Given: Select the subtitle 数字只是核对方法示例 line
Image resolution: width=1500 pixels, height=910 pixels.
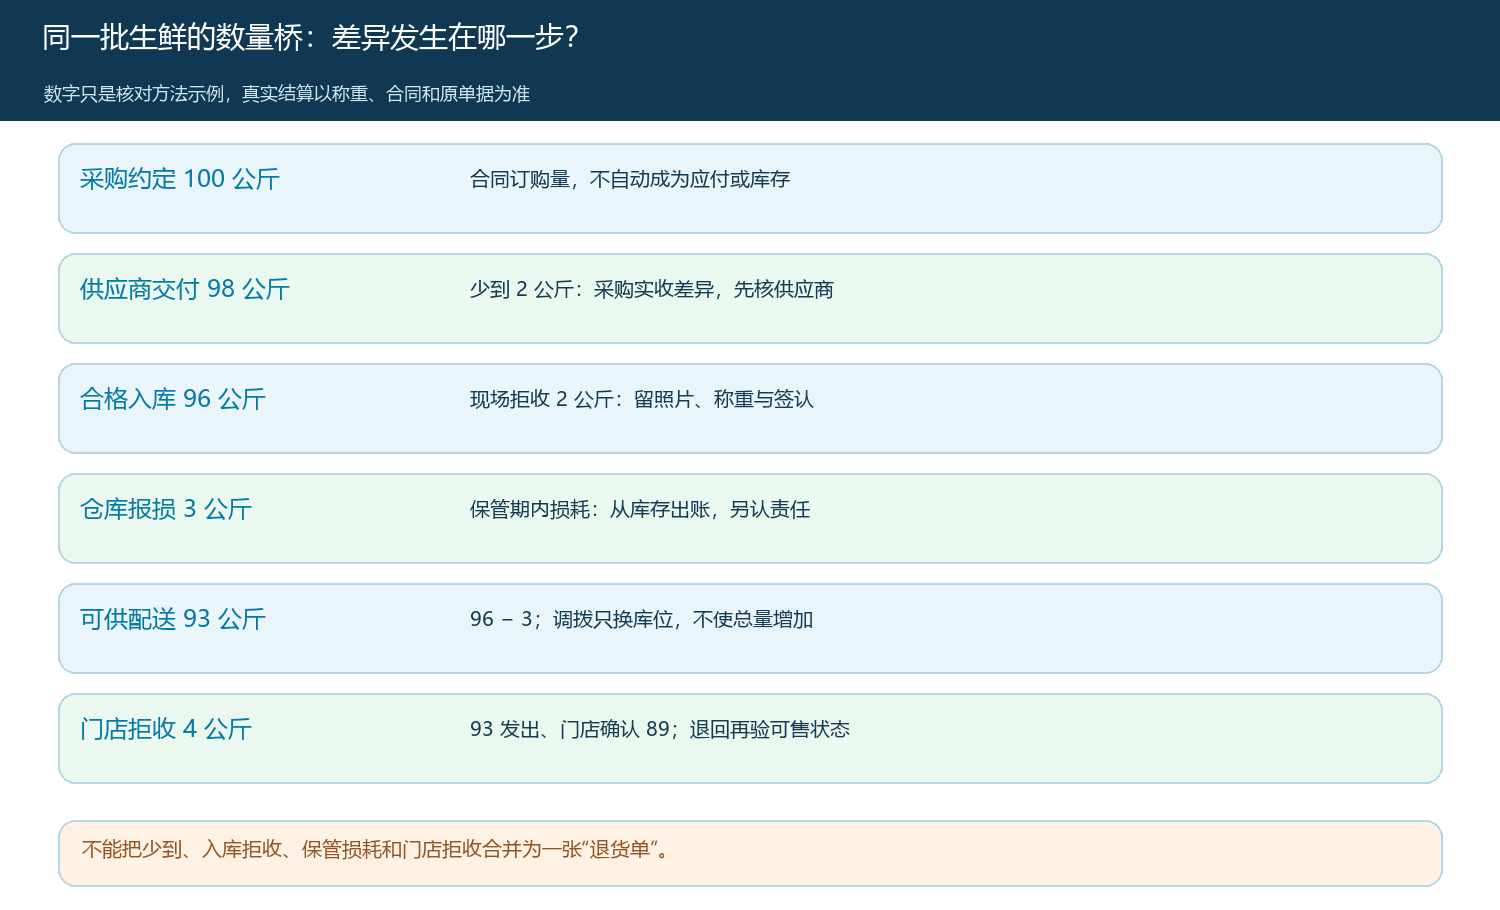Looking at the screenshot, I should [287, 94].
